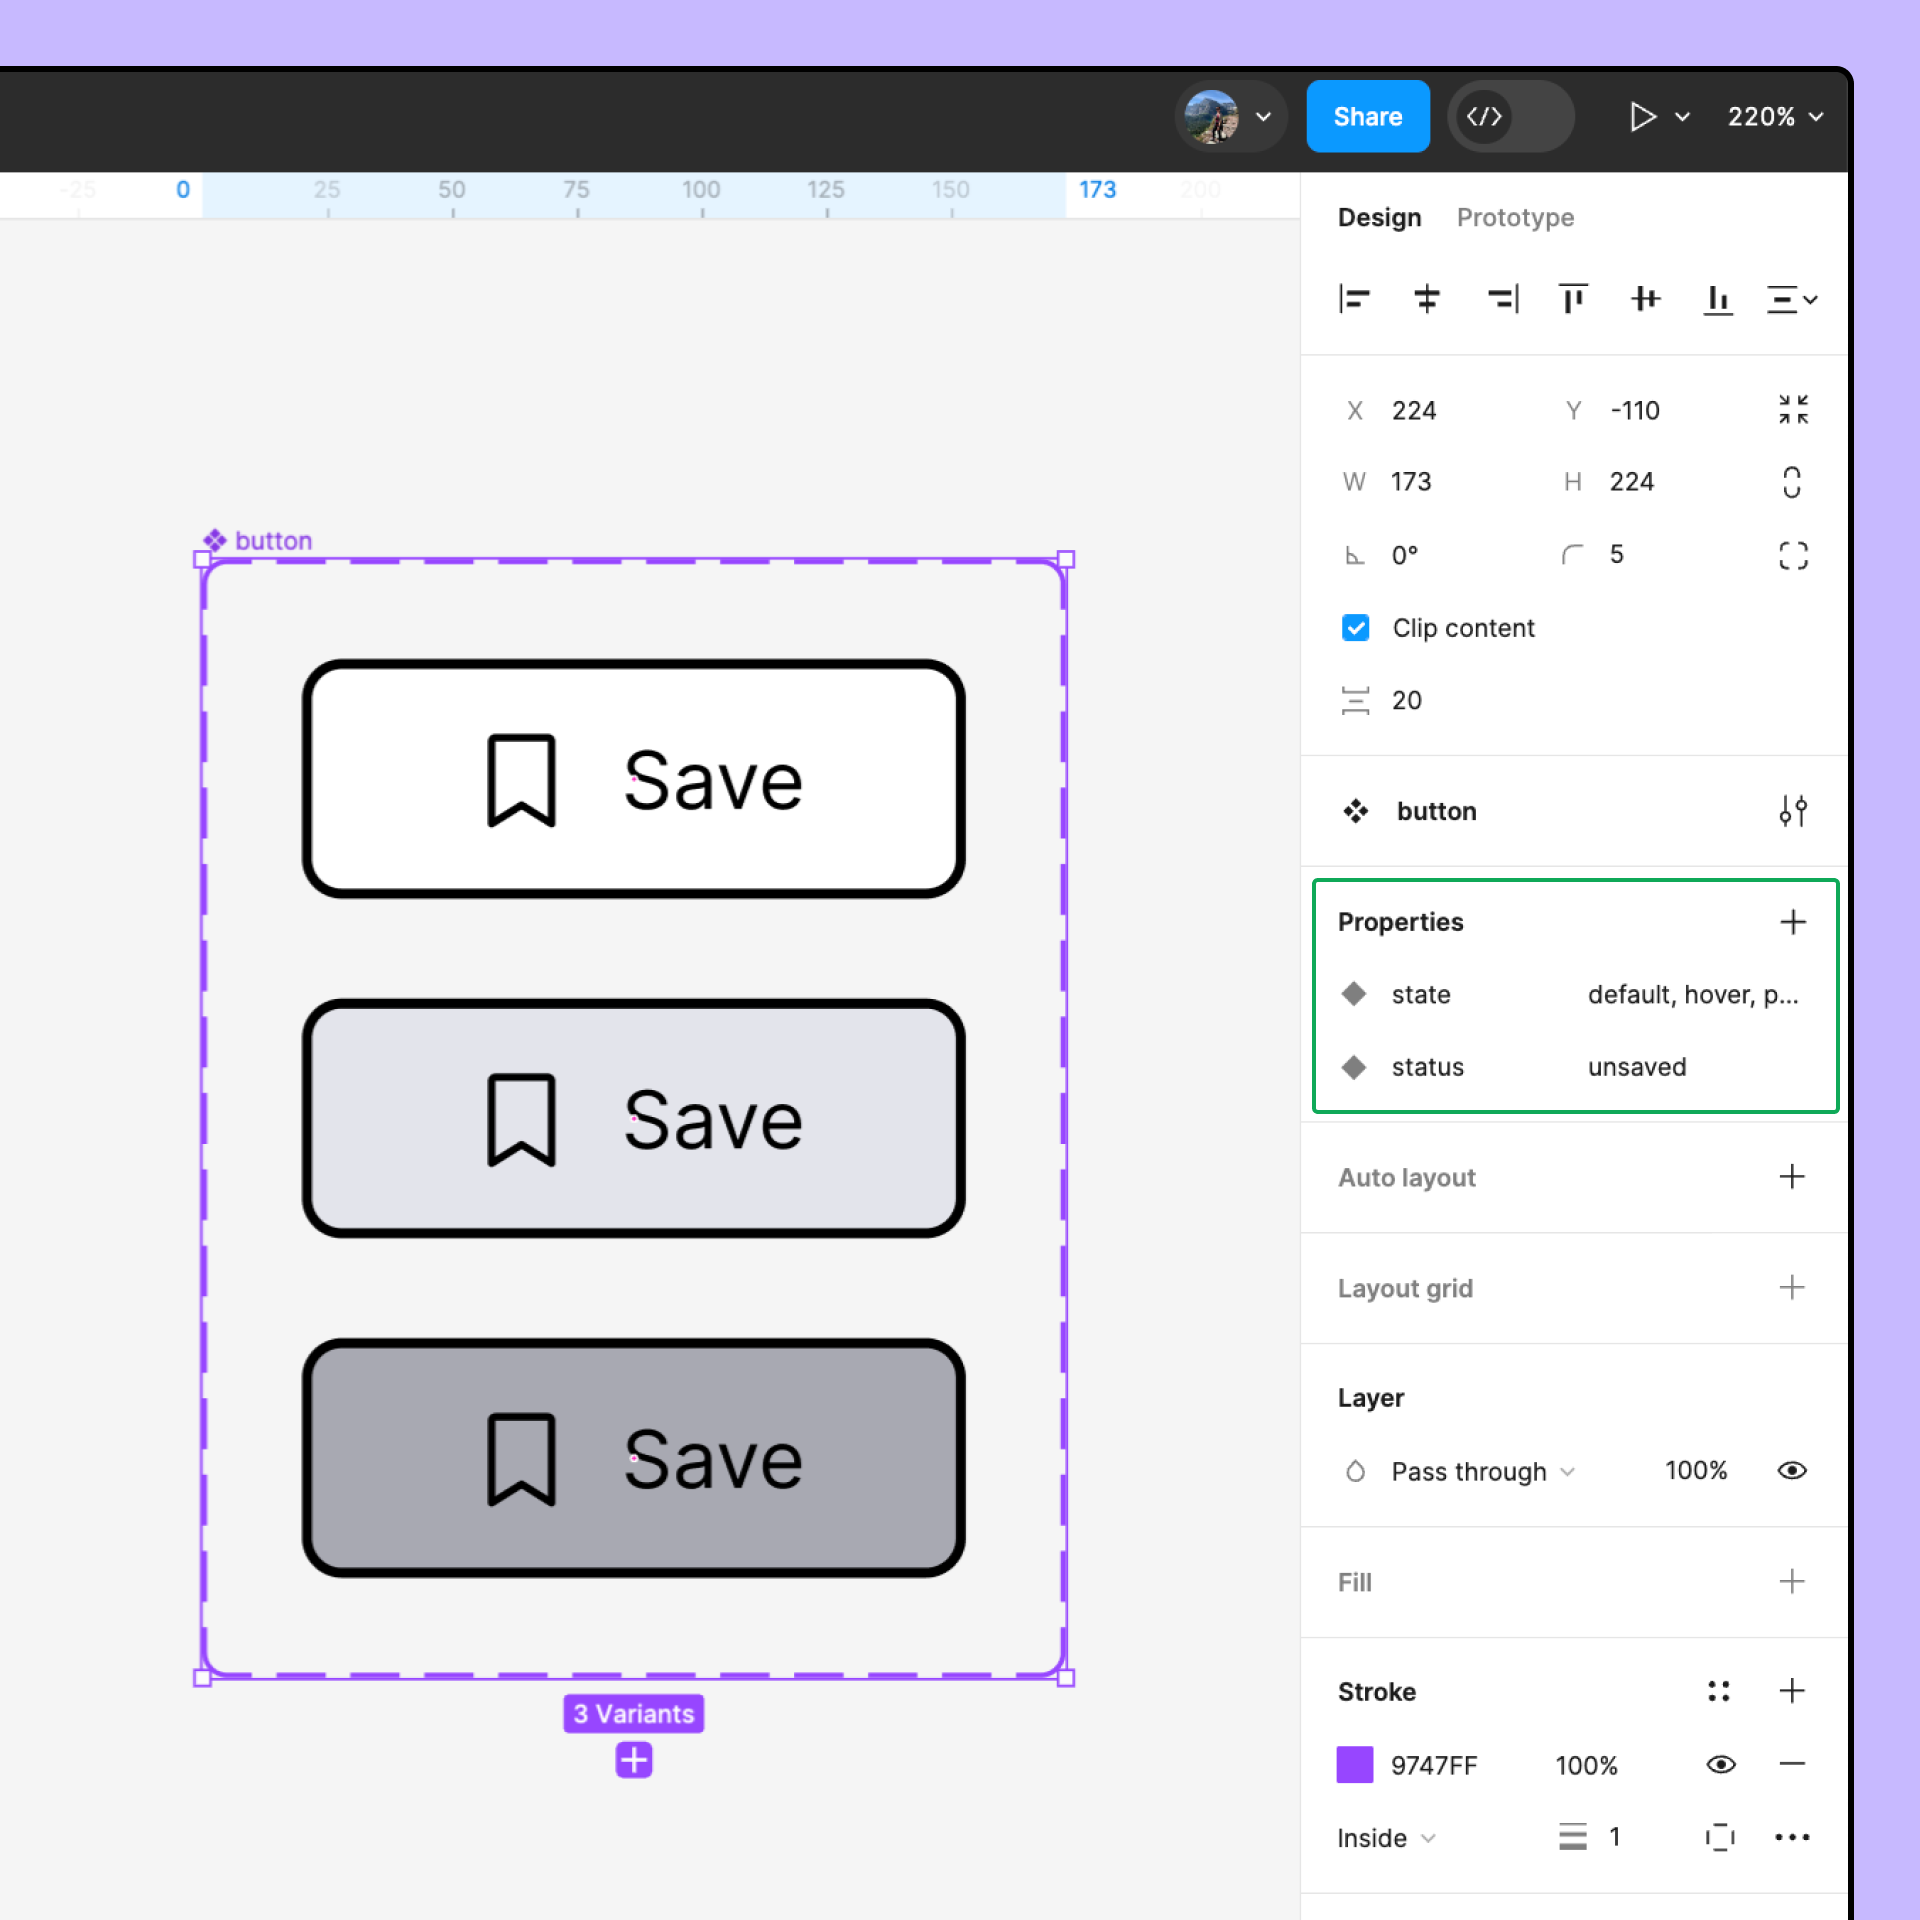Click the align left icon
Screen dimensions: 1920x1920
pyautogui.click(x=1354, y=299)
